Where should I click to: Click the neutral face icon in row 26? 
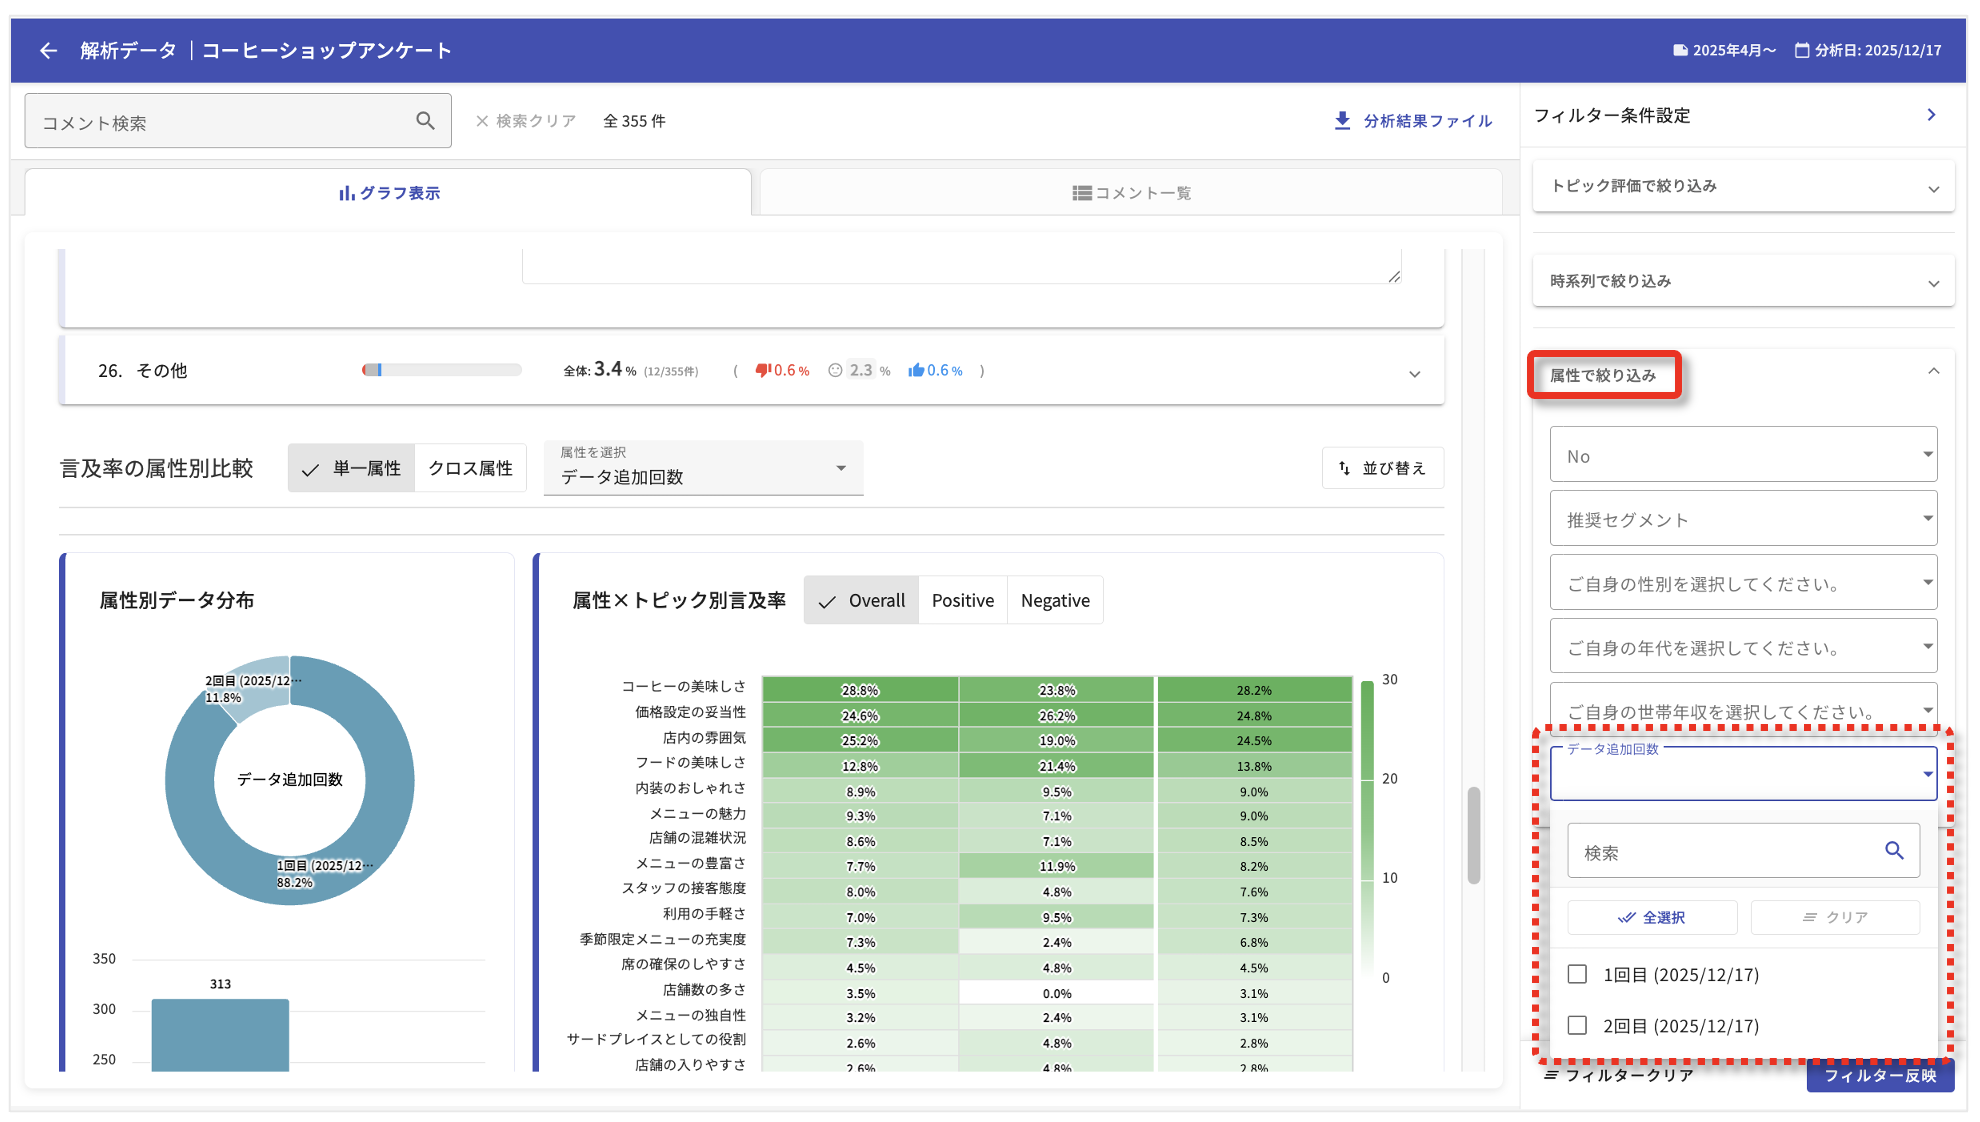click(835, 371)
